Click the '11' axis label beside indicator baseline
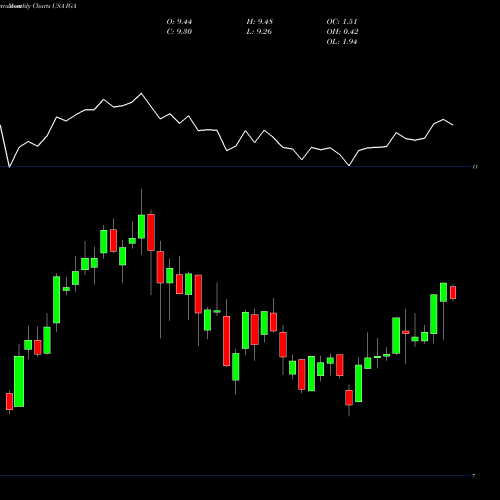Image resolution: width=500 pixels, height=500 pixels. tap(475, 167)
